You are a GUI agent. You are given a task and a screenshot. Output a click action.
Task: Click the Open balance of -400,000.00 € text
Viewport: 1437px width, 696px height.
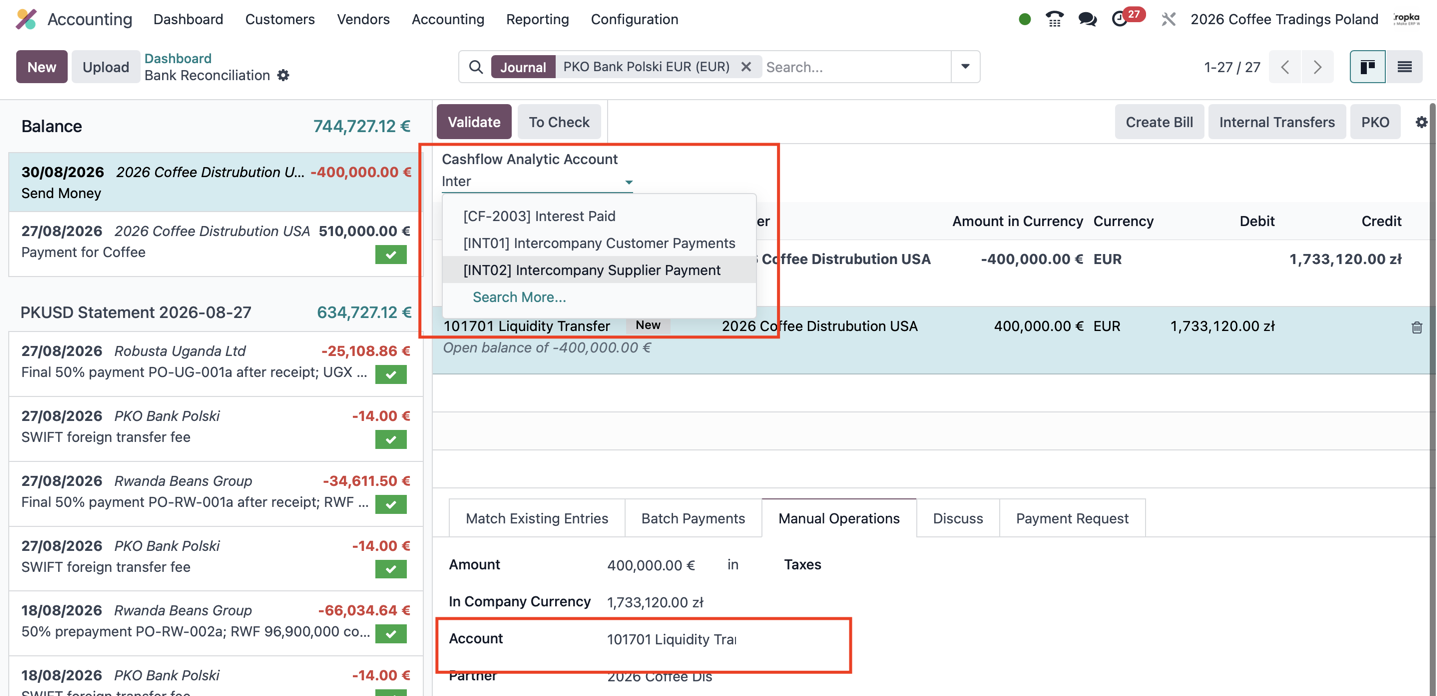(547, 348)
